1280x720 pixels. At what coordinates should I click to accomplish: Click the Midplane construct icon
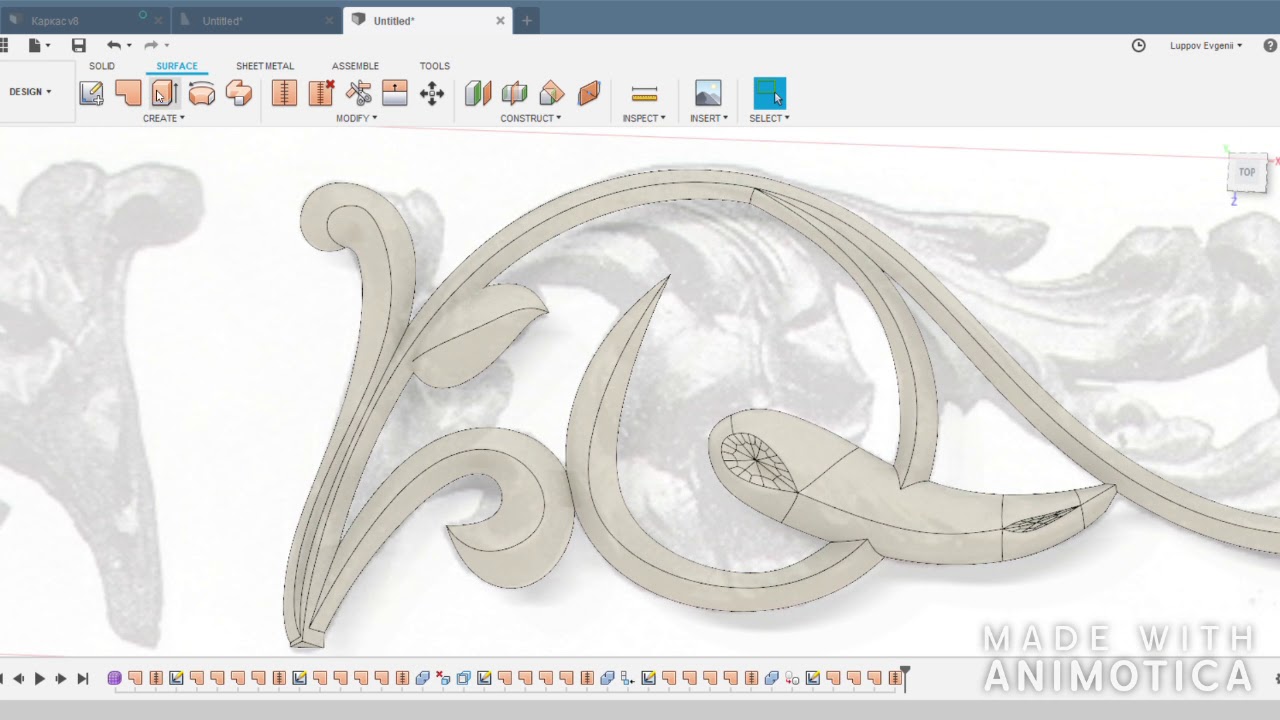coord(589,93)
